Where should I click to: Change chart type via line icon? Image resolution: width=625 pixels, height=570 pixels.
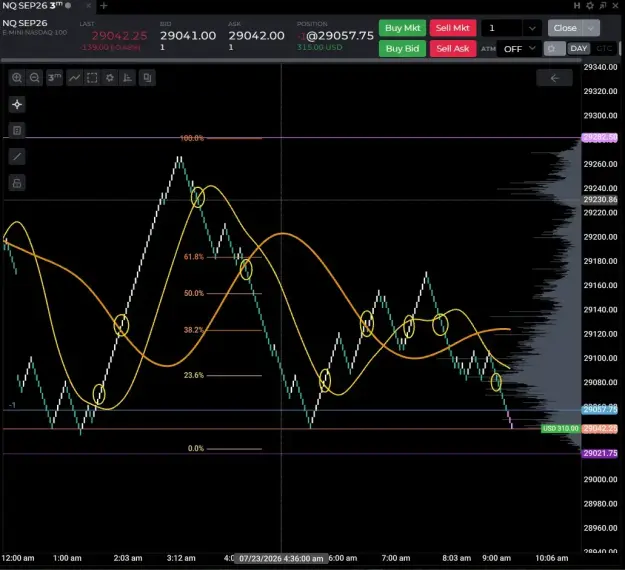click(x=75, y=78)
